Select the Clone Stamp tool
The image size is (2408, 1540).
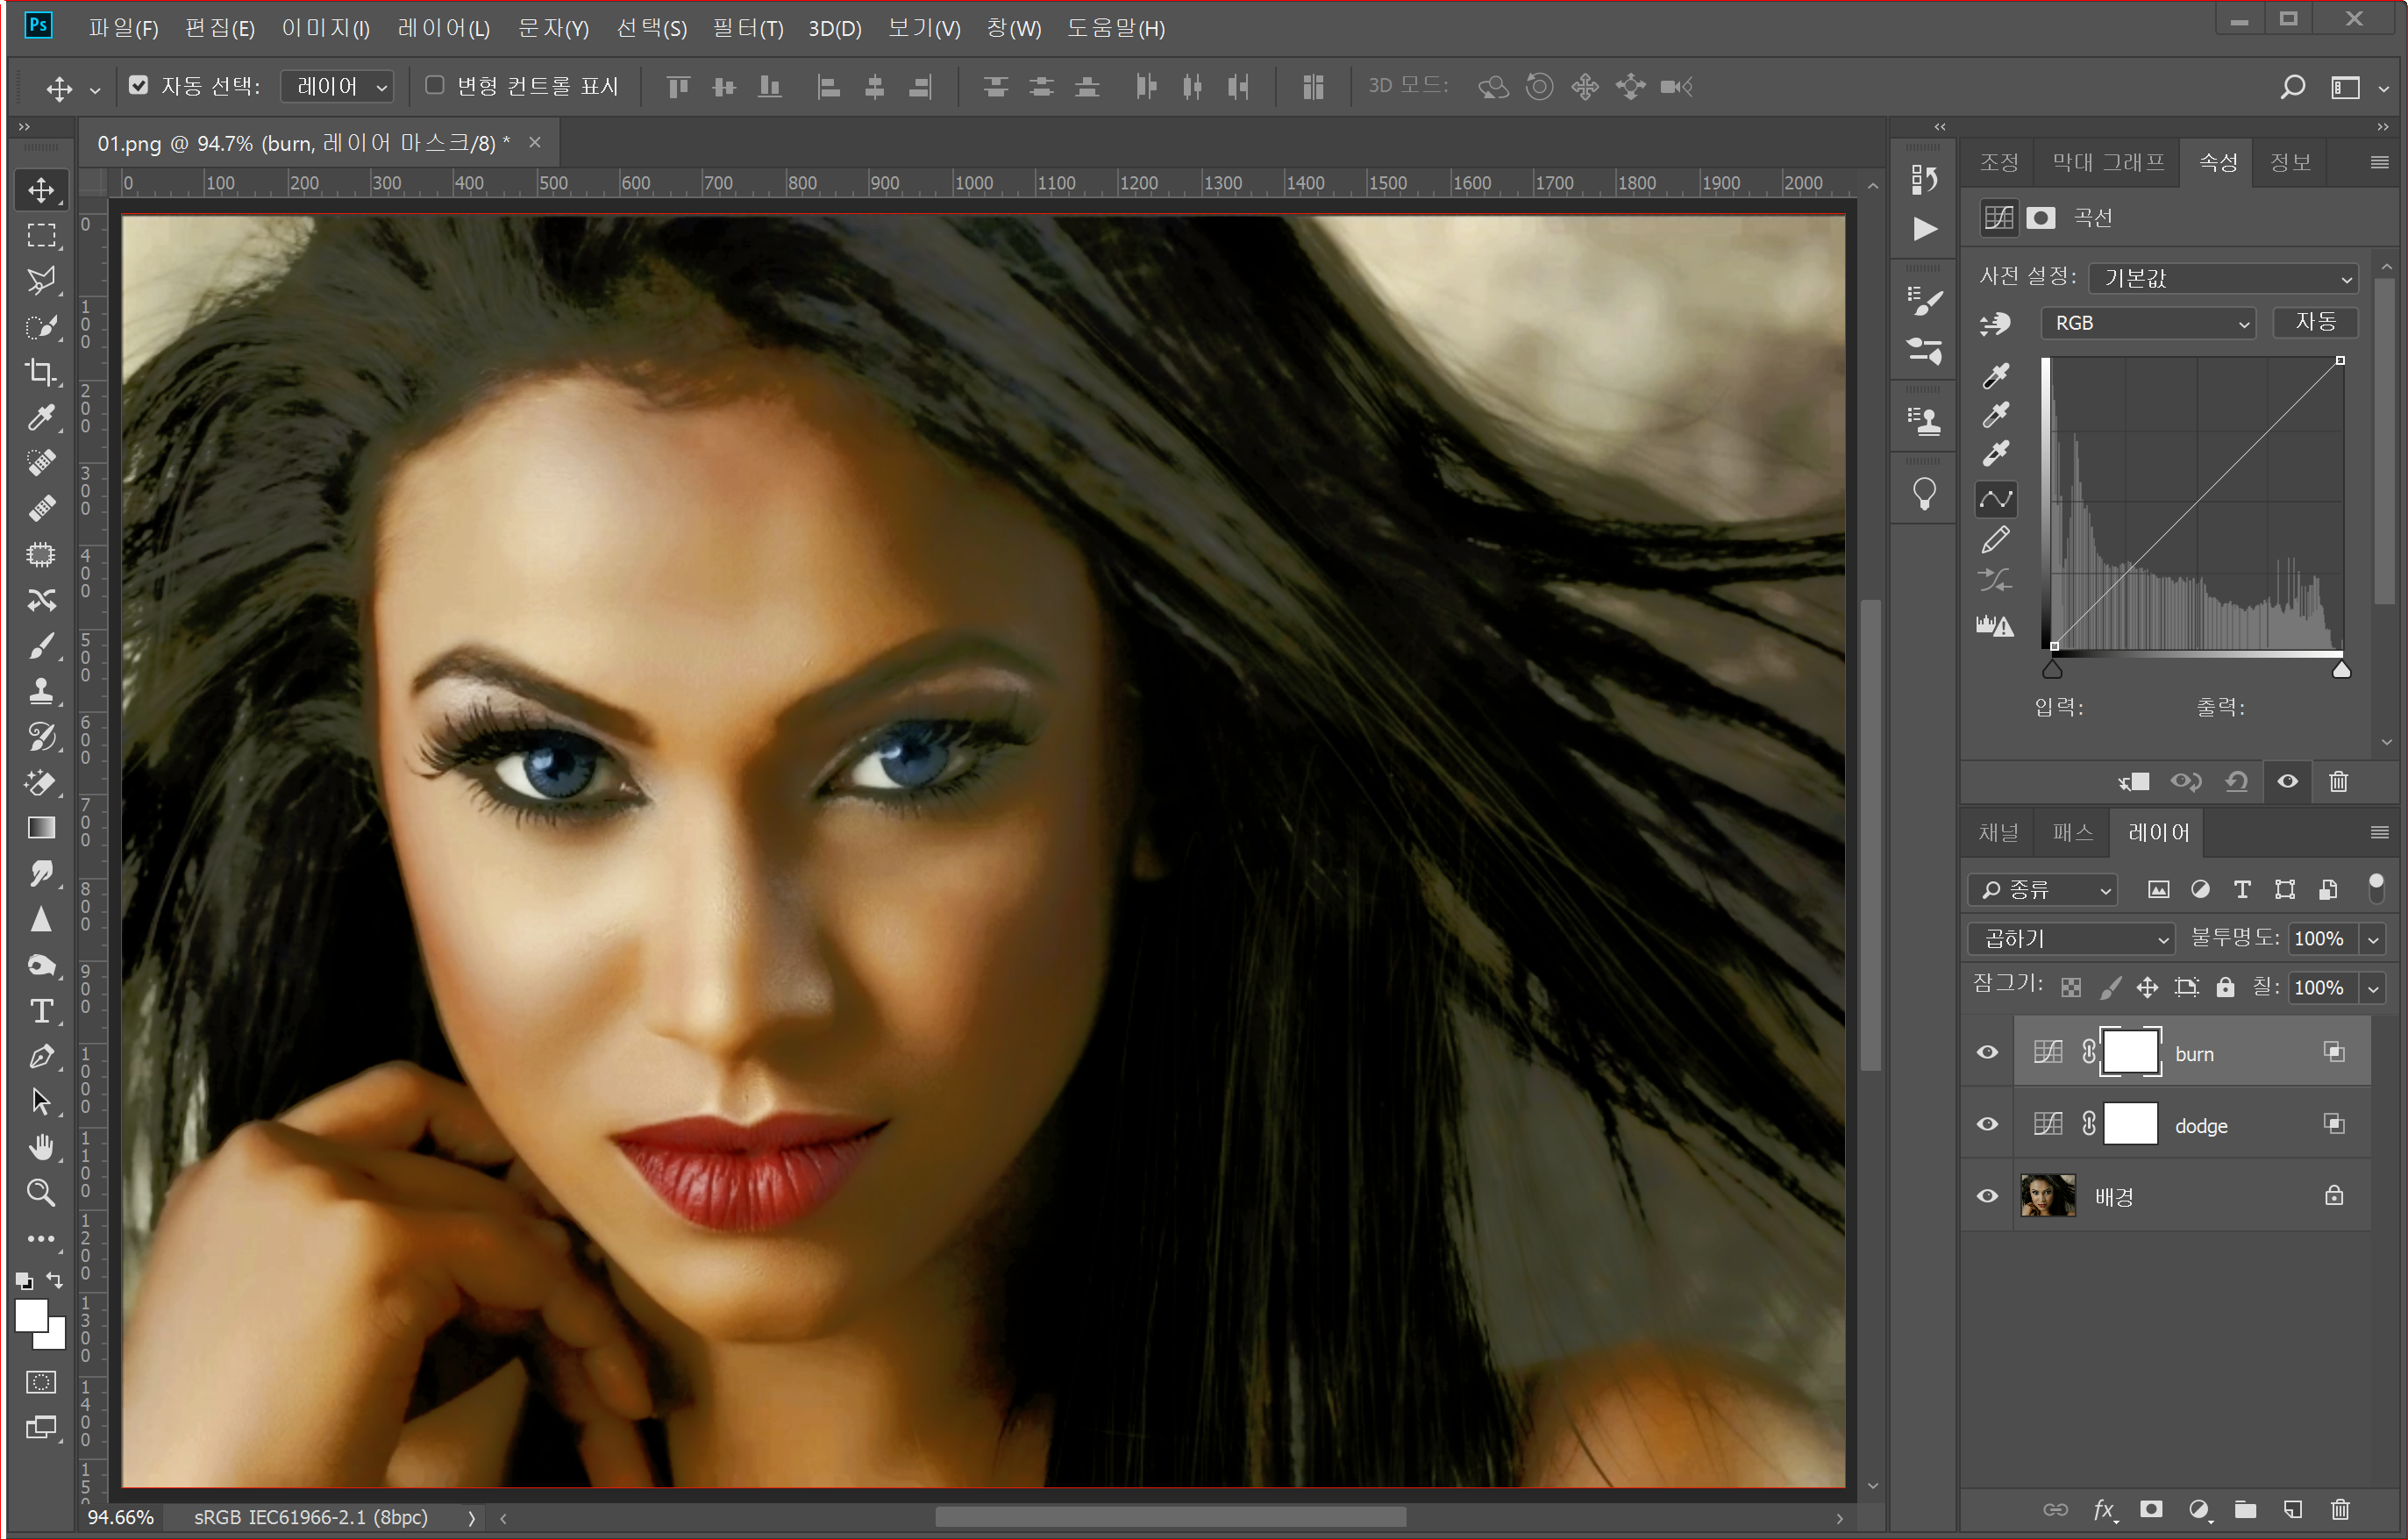coord(41,691)
